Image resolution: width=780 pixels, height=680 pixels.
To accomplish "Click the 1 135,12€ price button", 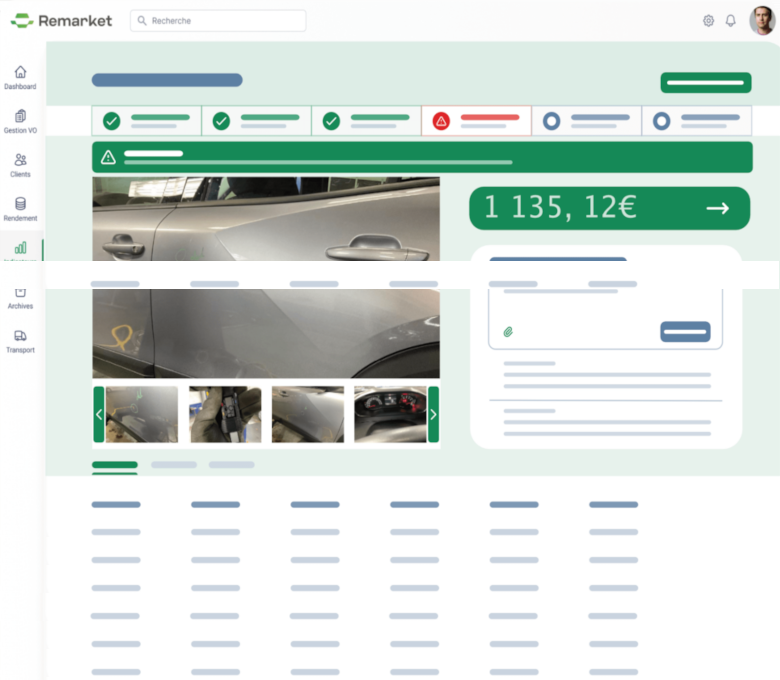I will pos(609,208).
